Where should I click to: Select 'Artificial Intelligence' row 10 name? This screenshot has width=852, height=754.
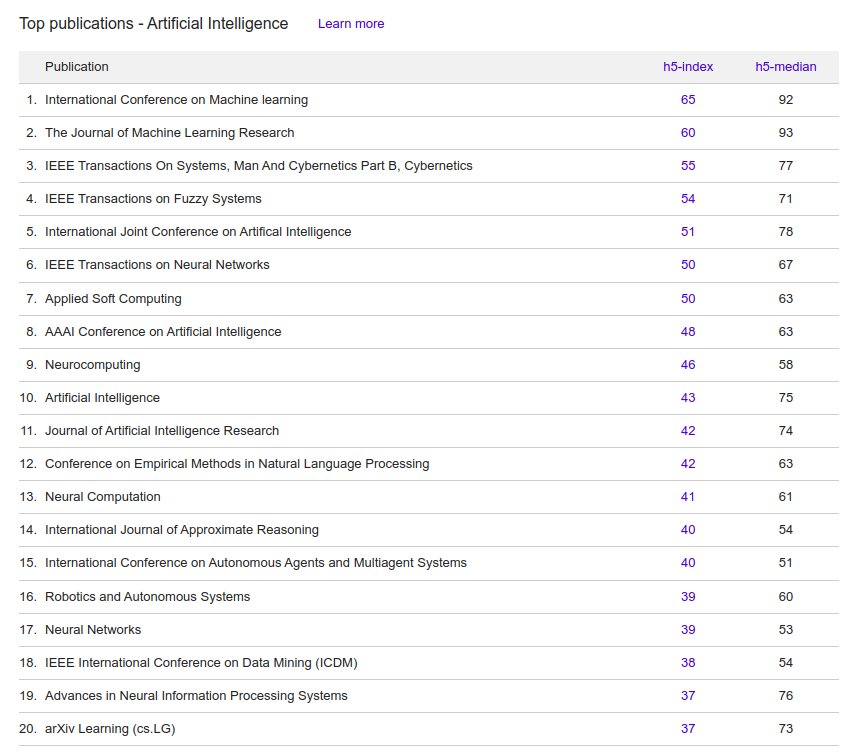click(x=102, y=398)
